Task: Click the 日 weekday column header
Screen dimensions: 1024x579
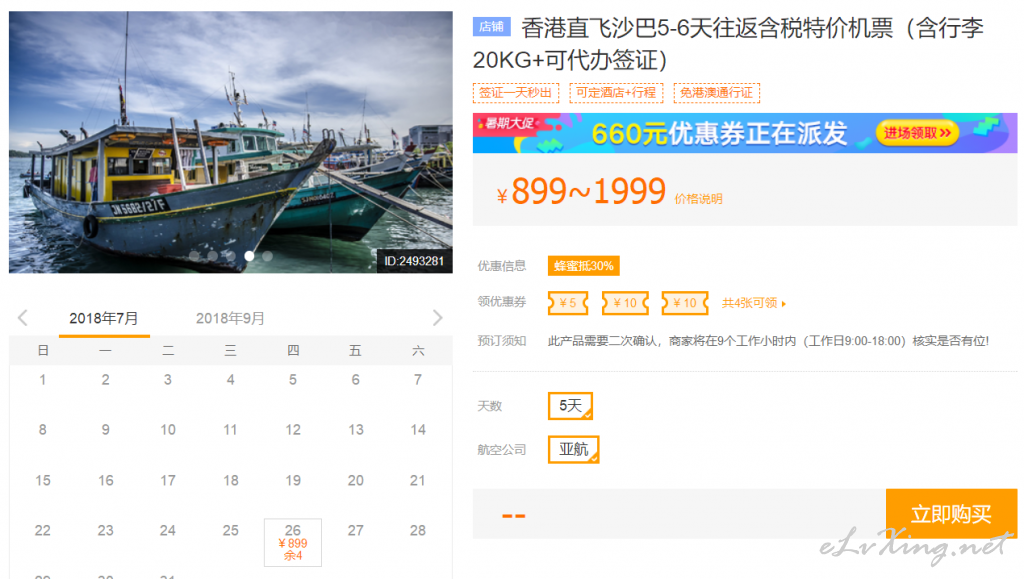Action: [x=42, y=351]
